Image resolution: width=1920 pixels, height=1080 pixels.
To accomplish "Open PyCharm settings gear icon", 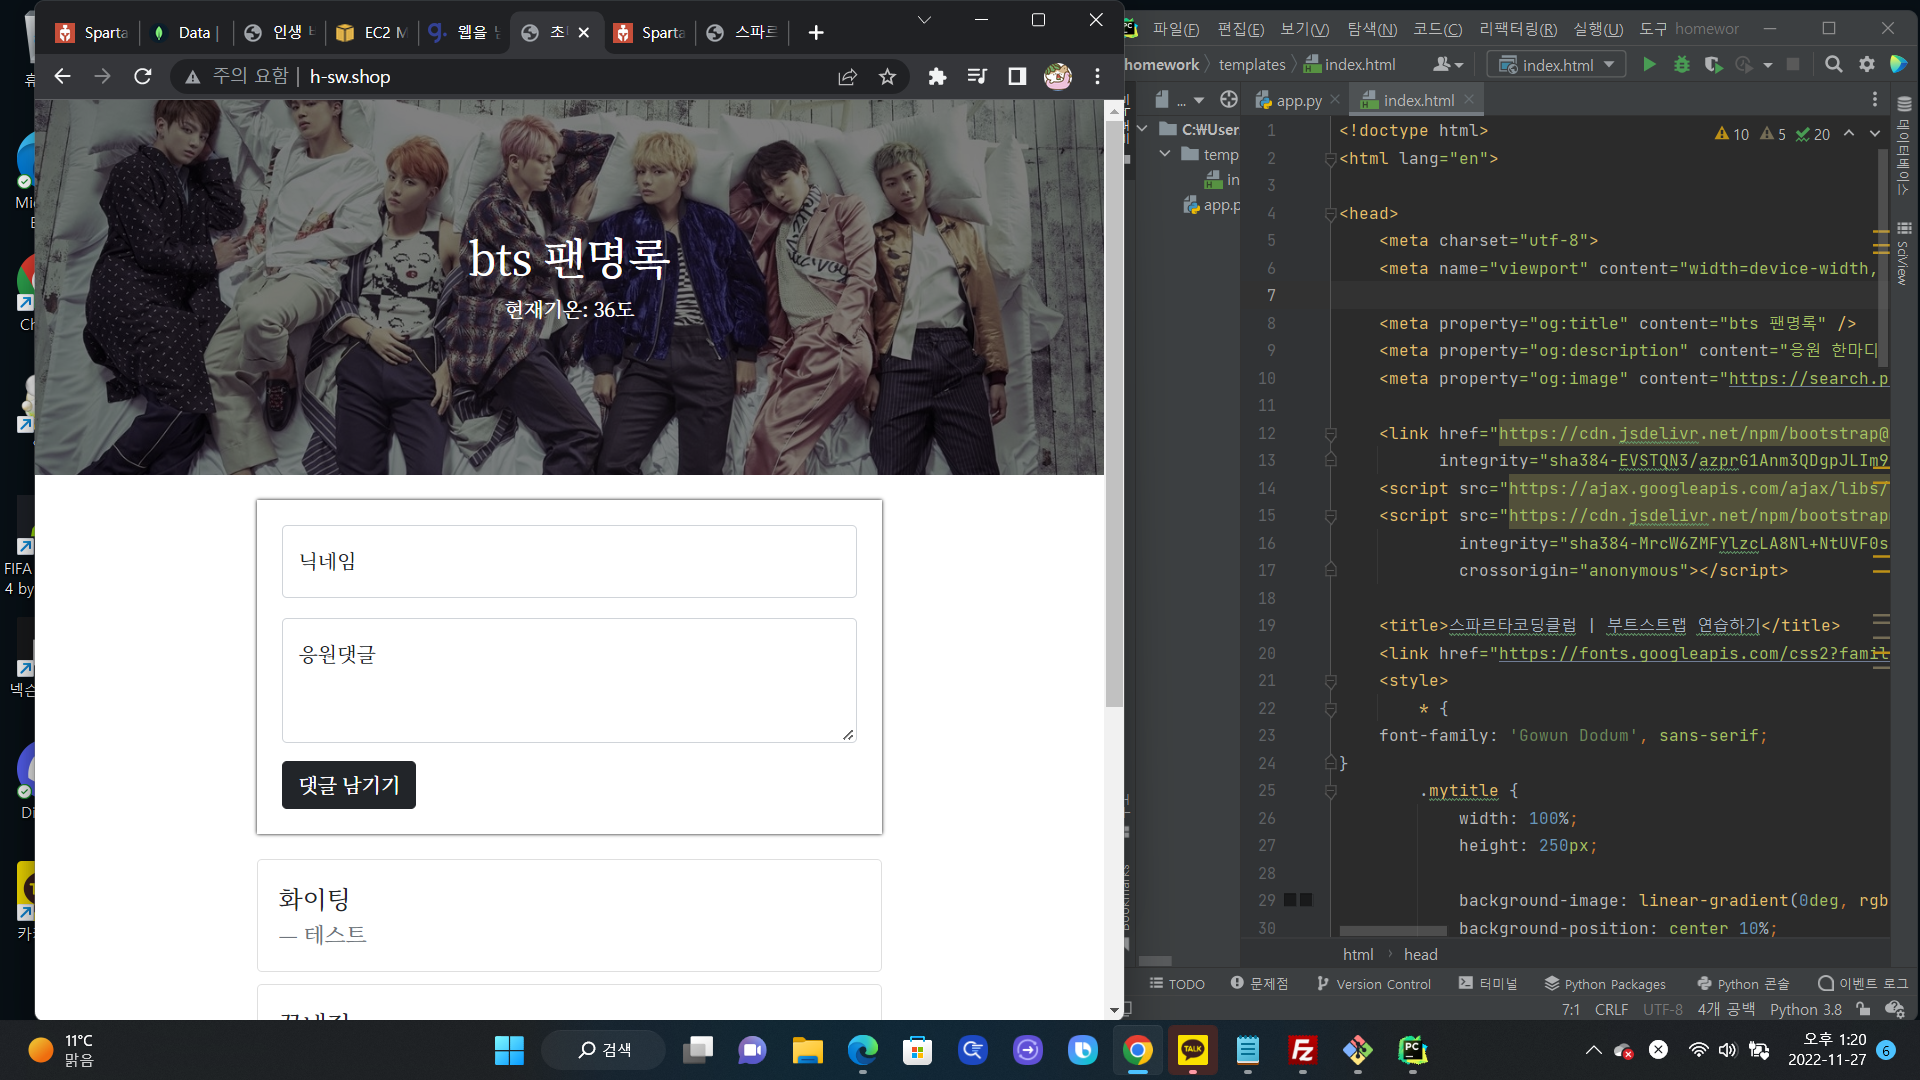I will pyautogui.click(x=1866, y=65).
